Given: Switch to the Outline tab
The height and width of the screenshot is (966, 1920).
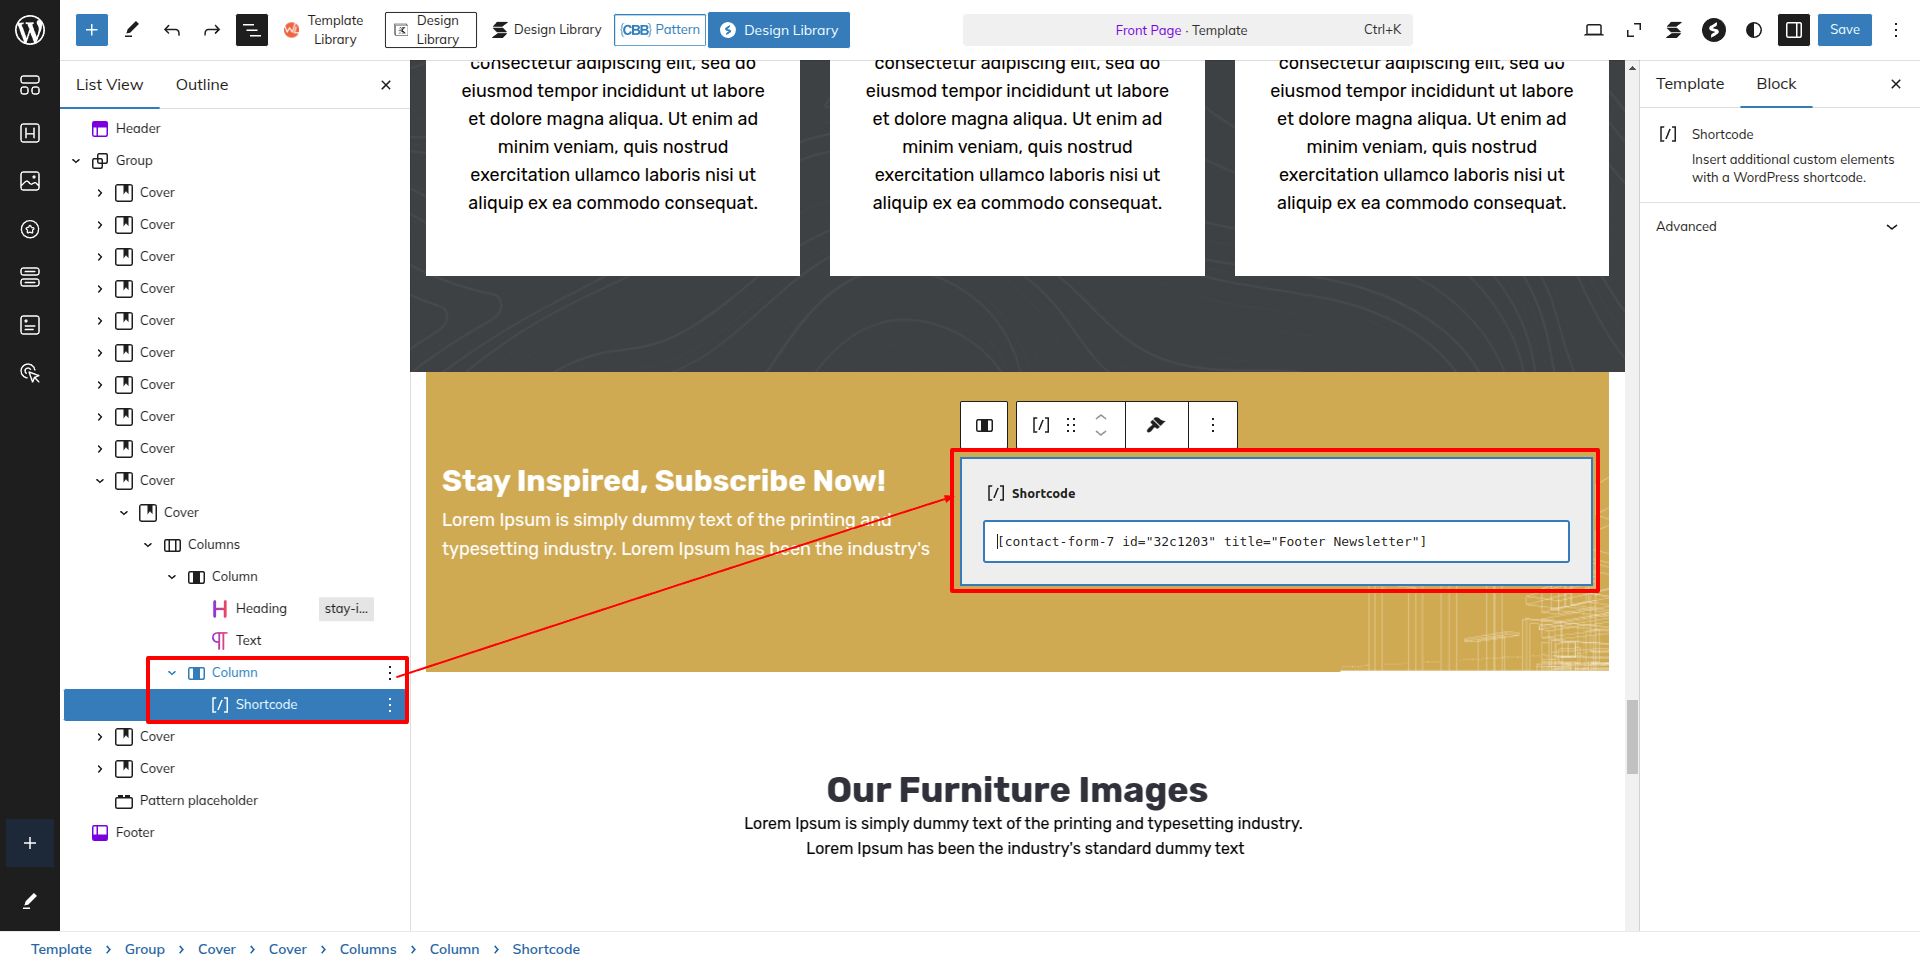Looking at the screenshot, I should (x=202, y=84).
